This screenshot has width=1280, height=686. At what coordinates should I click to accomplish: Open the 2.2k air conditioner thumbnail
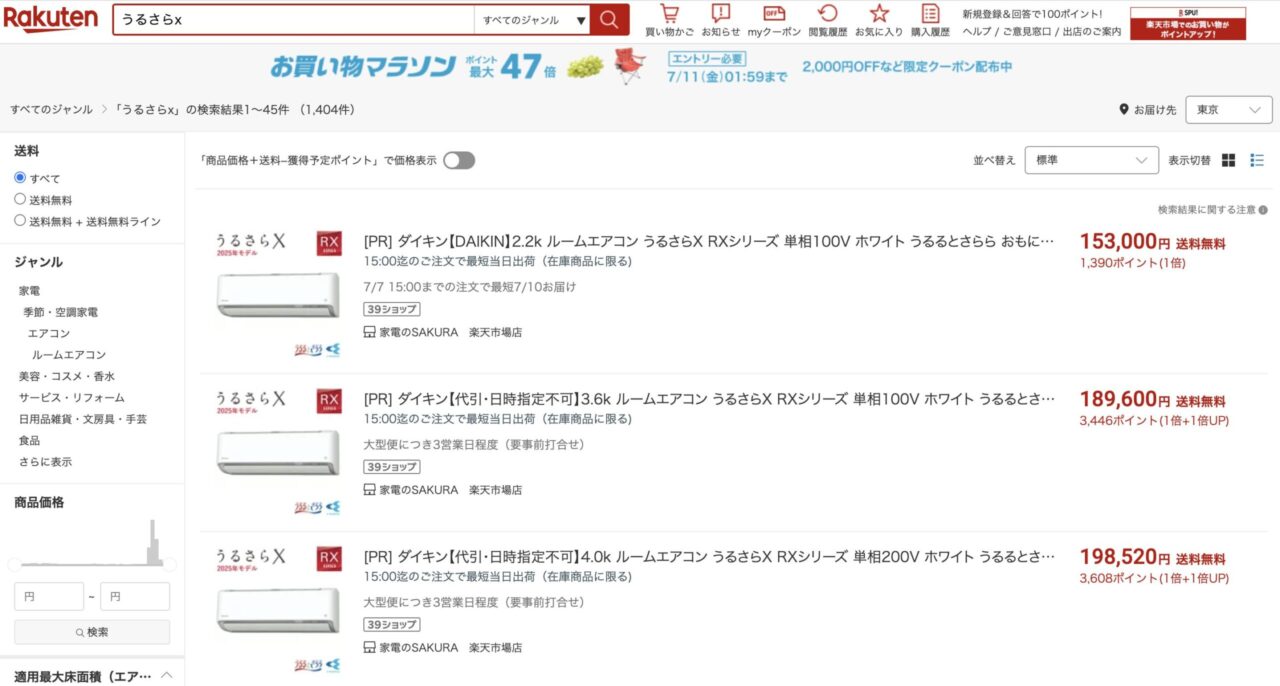(279, 295)
